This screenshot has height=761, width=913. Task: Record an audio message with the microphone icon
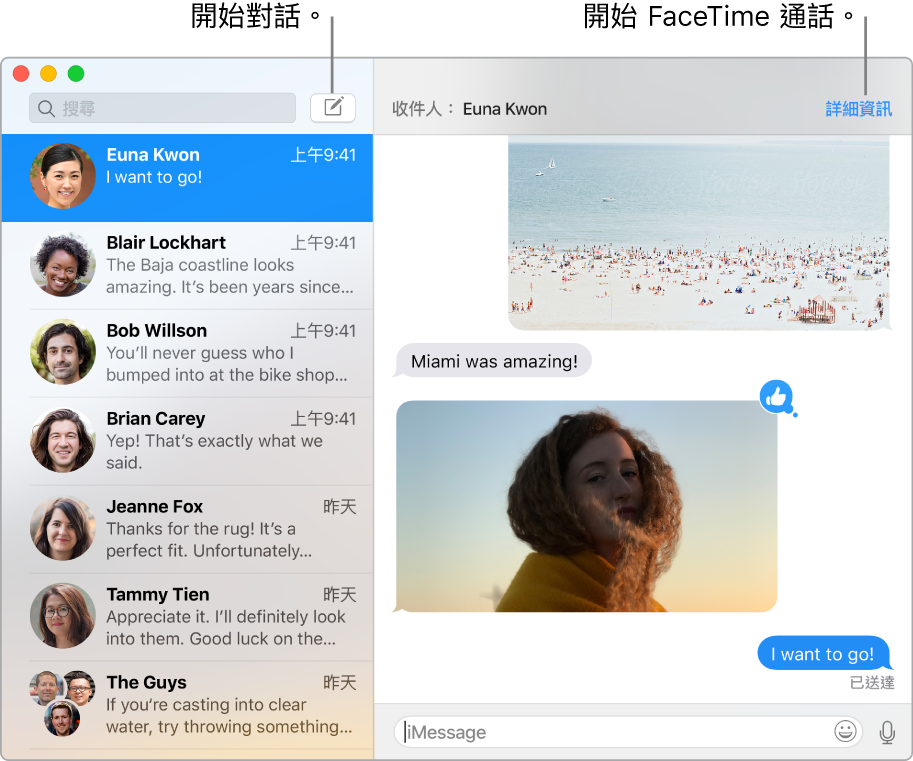(887, 732)
